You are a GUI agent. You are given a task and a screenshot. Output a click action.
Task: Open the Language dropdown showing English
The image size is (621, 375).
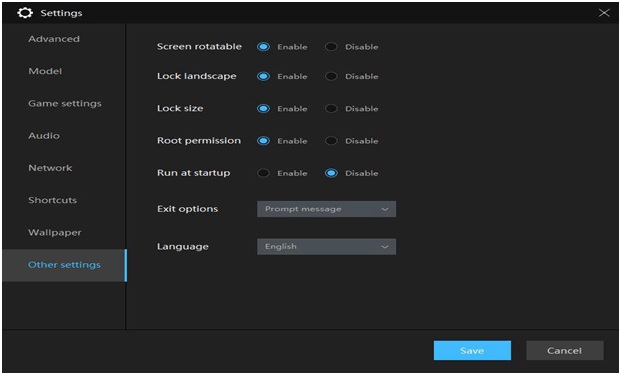coord(326,247)
